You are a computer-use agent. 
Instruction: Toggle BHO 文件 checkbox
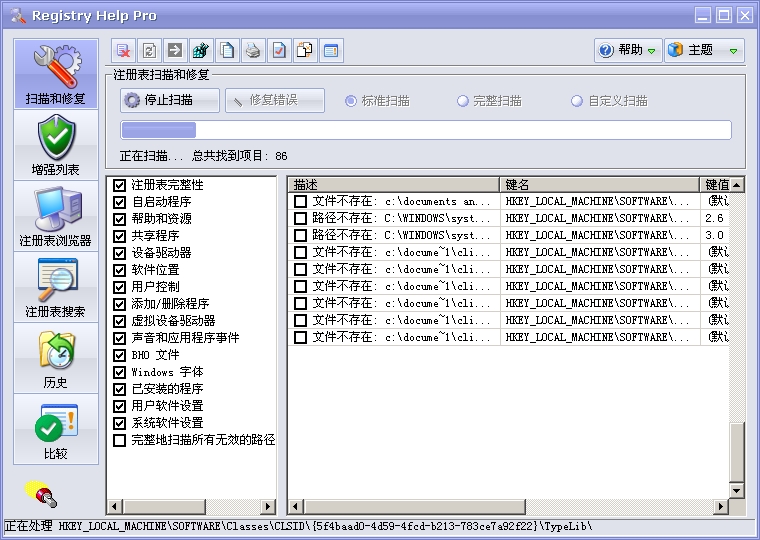tap(119, 355)
